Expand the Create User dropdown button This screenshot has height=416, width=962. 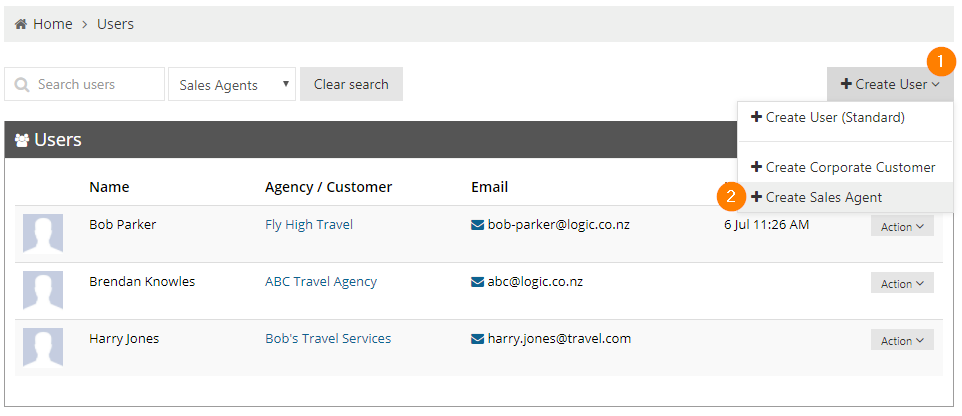click(x=890, y=84)
